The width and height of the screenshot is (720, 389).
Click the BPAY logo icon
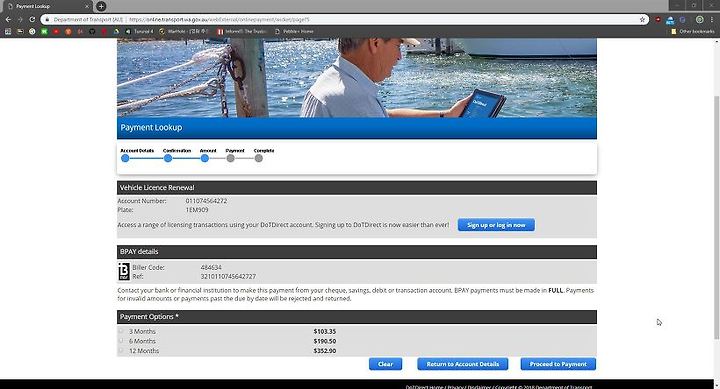coord(124,271)
